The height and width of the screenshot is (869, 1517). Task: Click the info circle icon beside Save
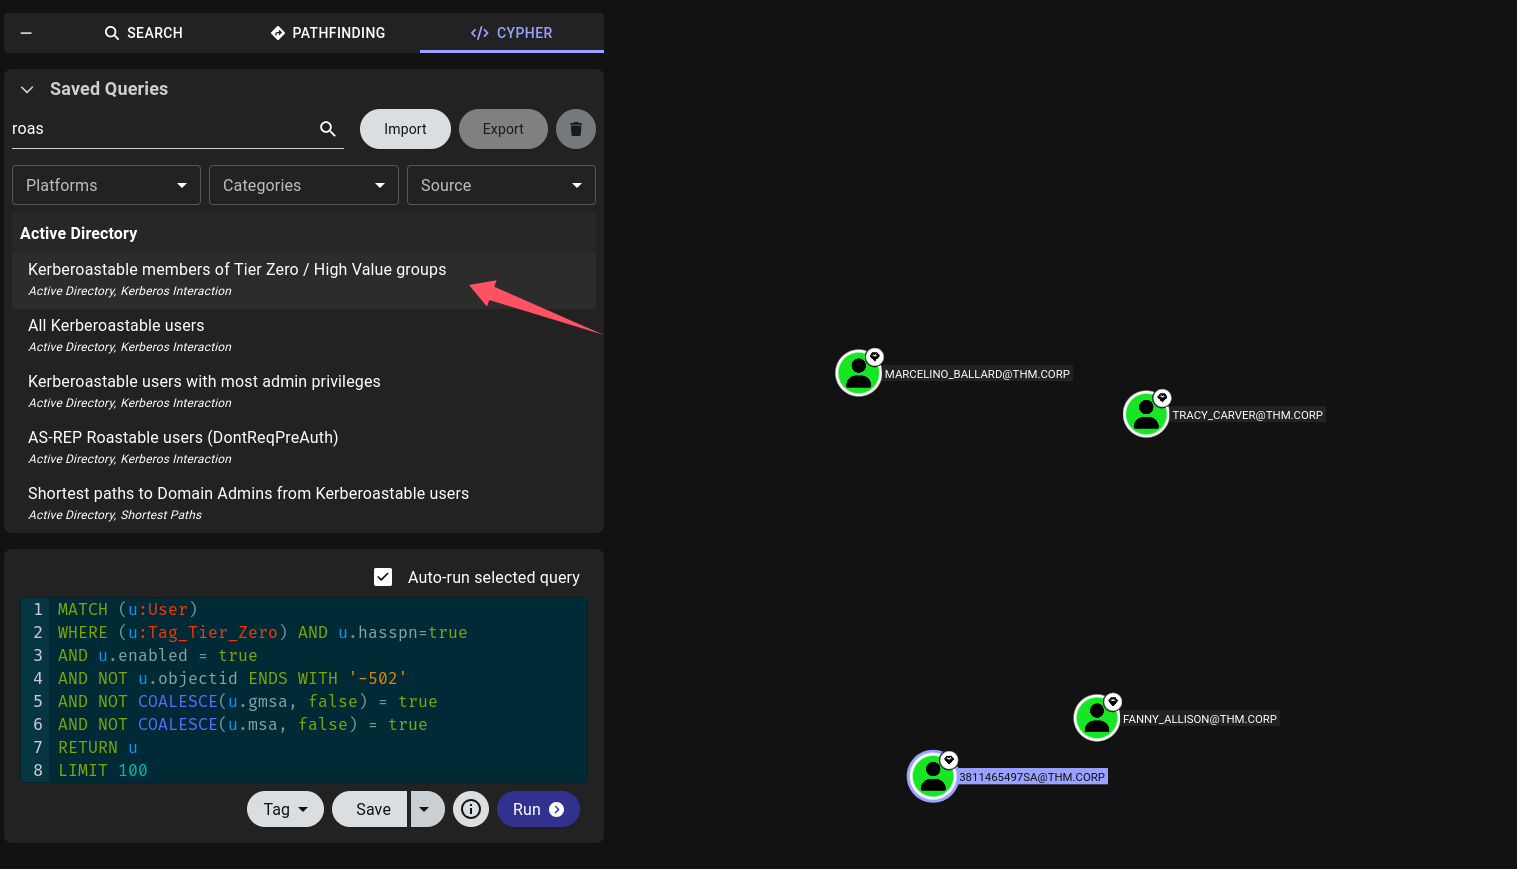[471, 809]
